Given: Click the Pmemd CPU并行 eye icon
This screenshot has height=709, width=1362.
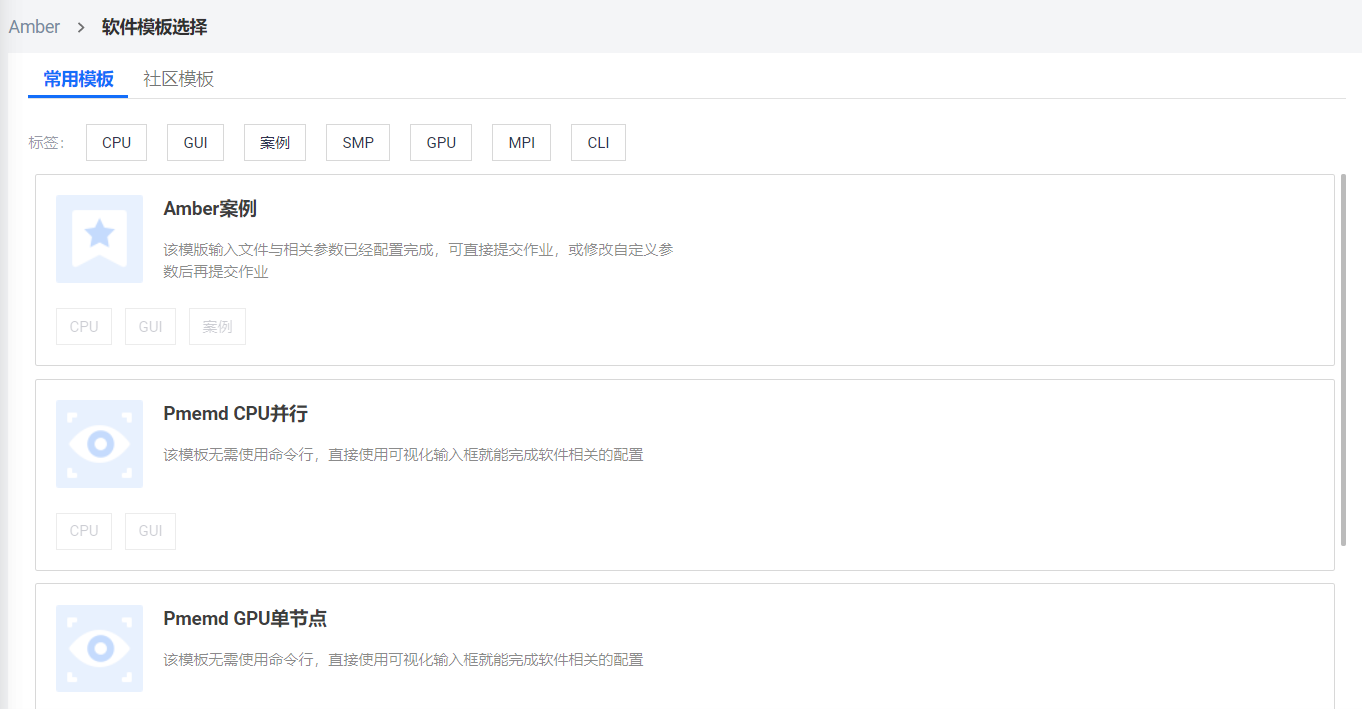Looking at the screenshot, I should 99,444.
